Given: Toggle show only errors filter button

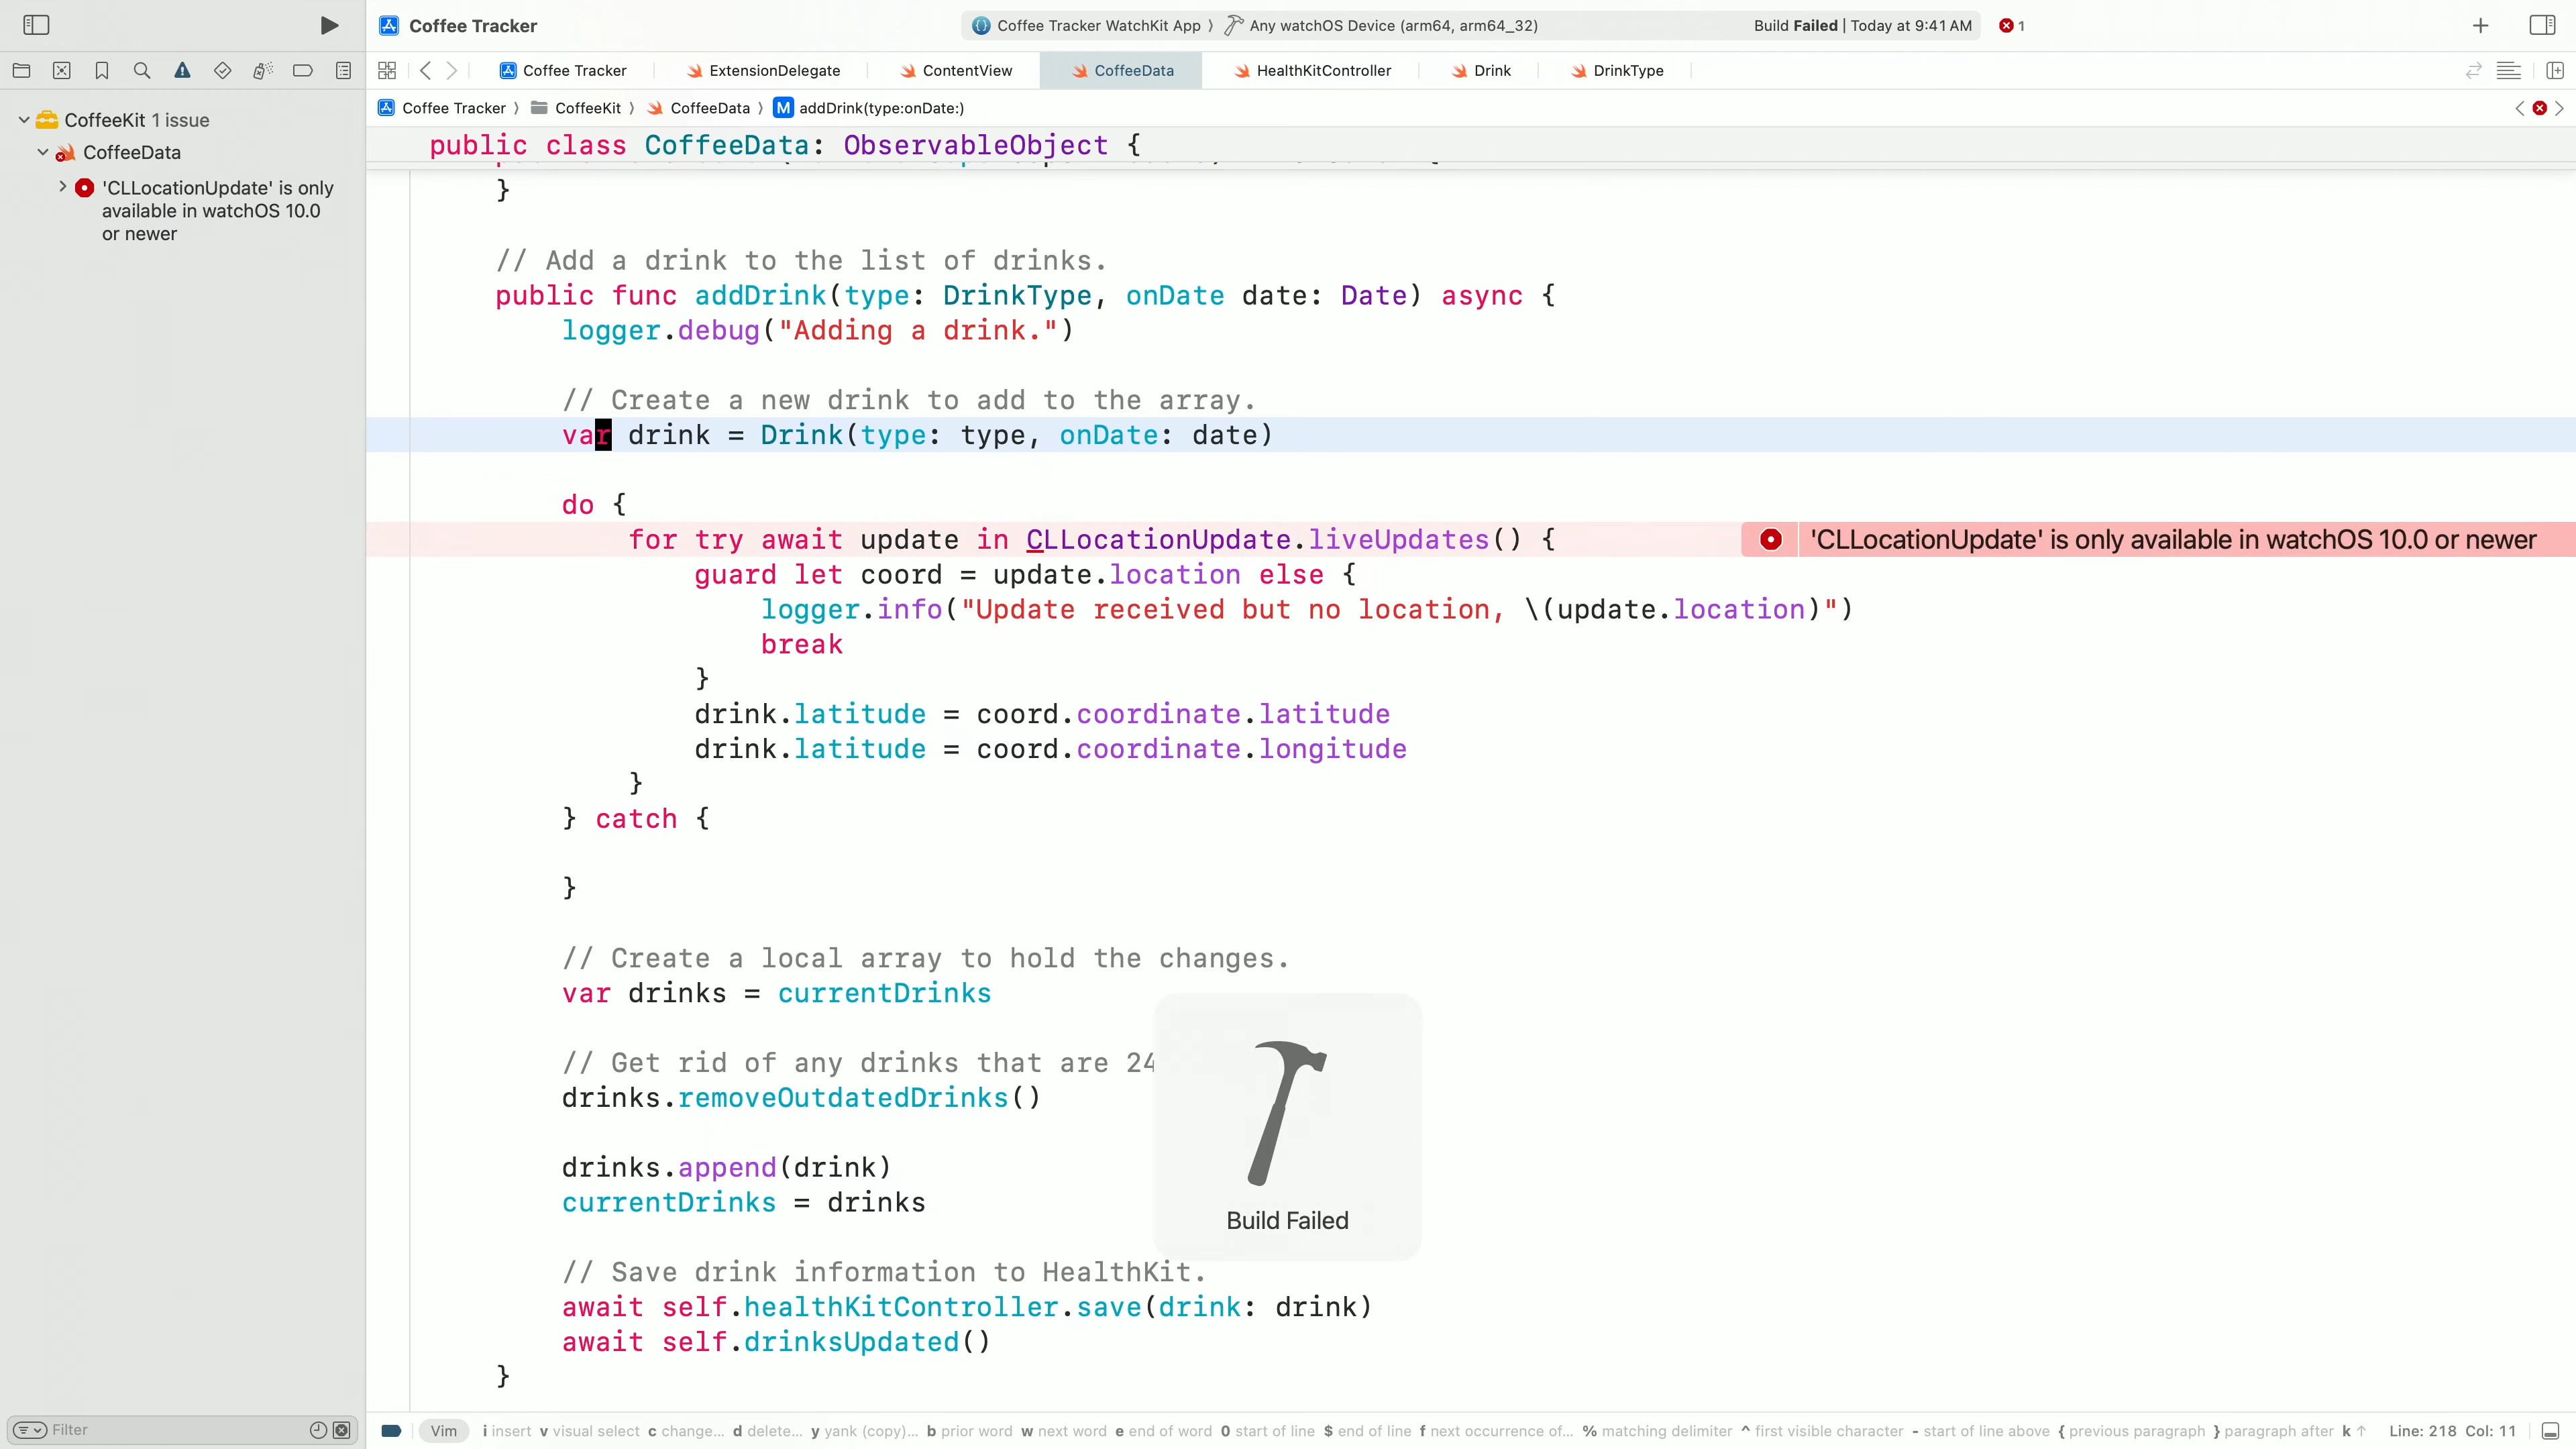Looking at the screenshot, I should pos(342,1430).
